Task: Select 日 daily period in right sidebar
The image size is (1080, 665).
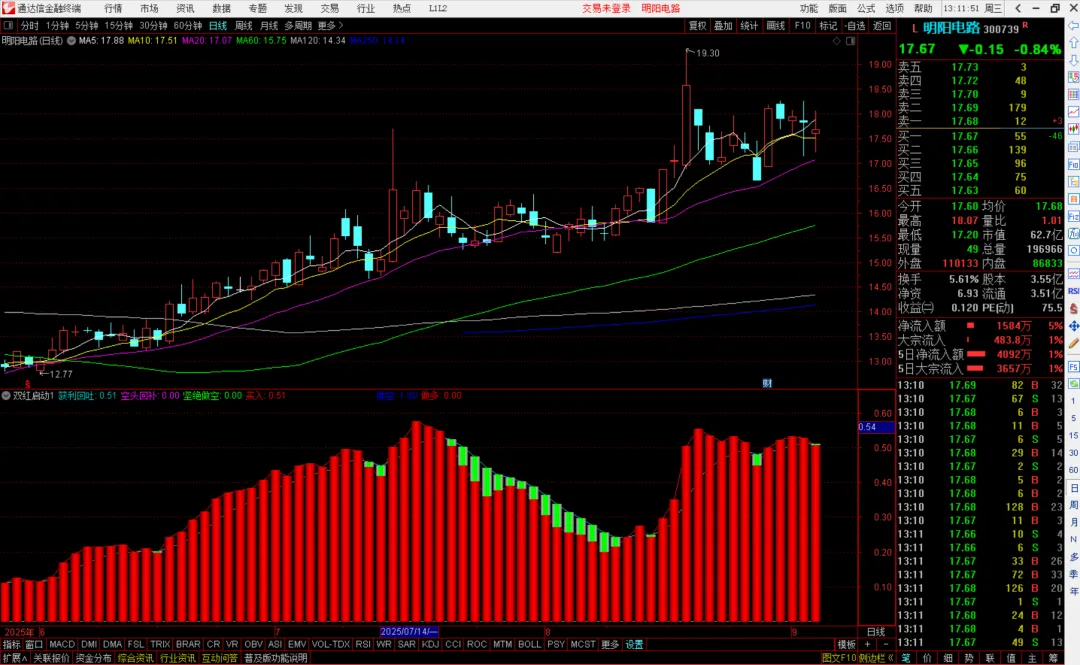Action: click(x=1074, y=488)
